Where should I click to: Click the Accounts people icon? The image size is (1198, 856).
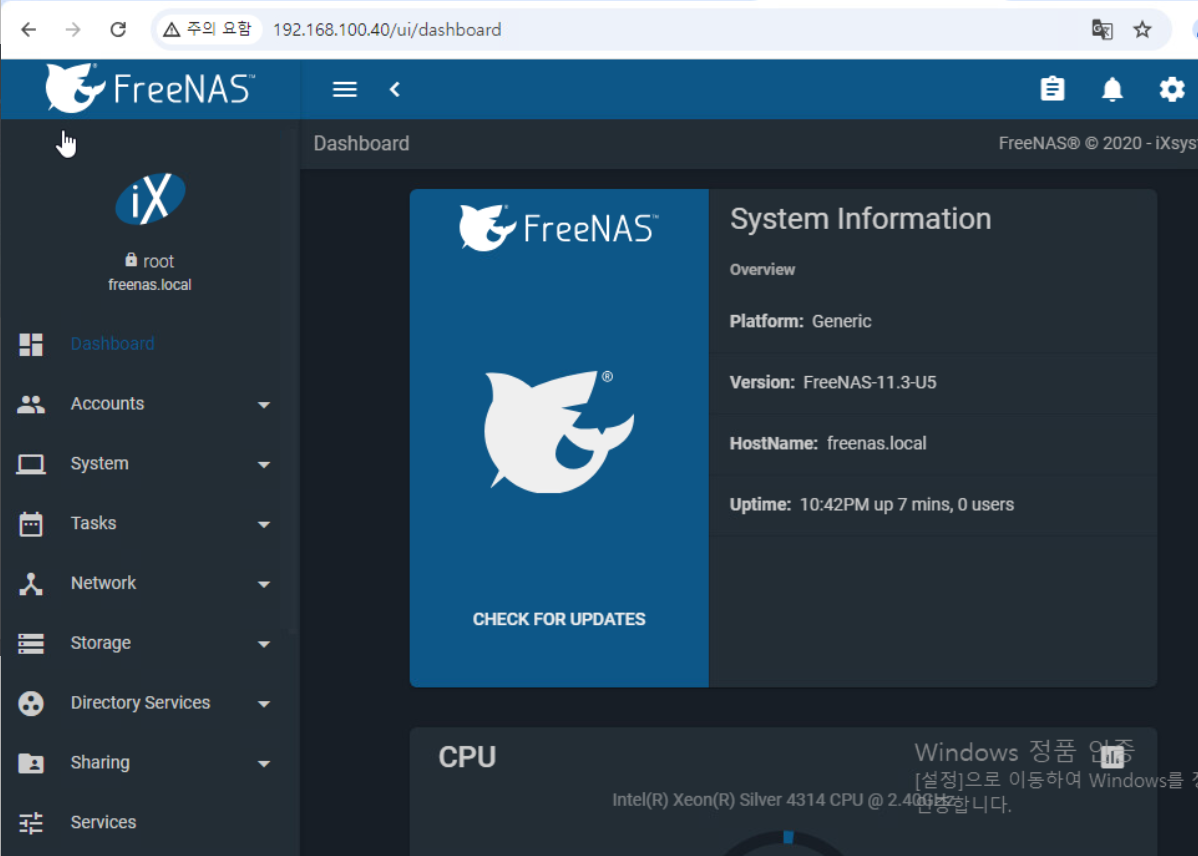(31, 404)
